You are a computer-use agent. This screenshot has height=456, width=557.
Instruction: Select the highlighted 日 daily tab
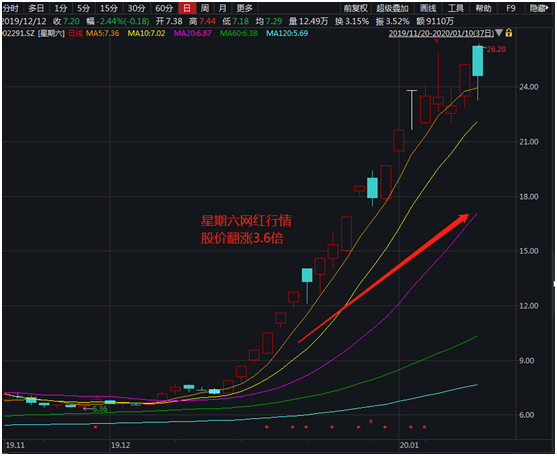pyautogui.click(x=187, y=8)
